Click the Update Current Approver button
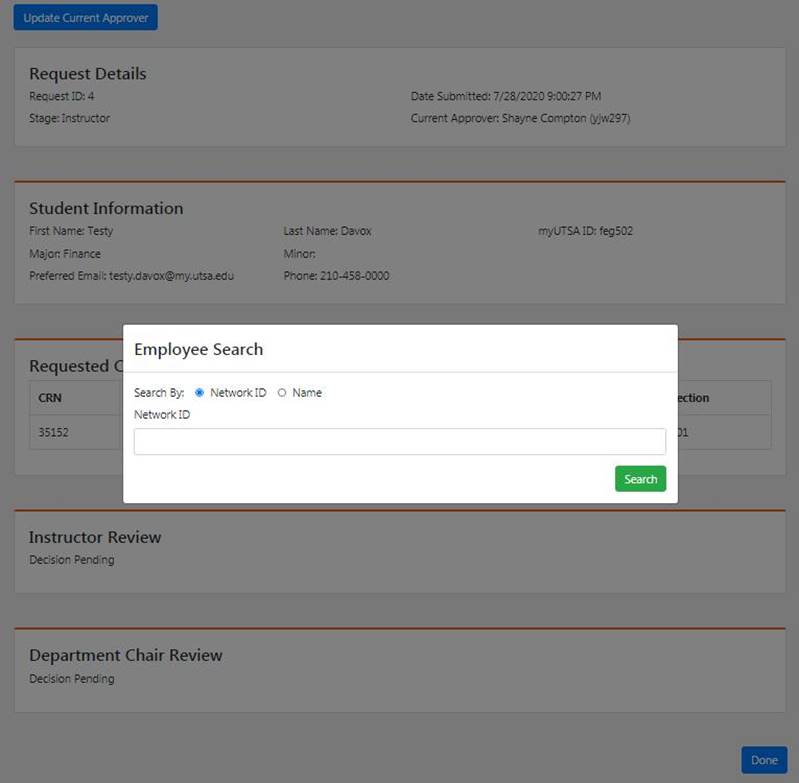The width and height of the screenshot is (799, 783). tap(85, 18)
